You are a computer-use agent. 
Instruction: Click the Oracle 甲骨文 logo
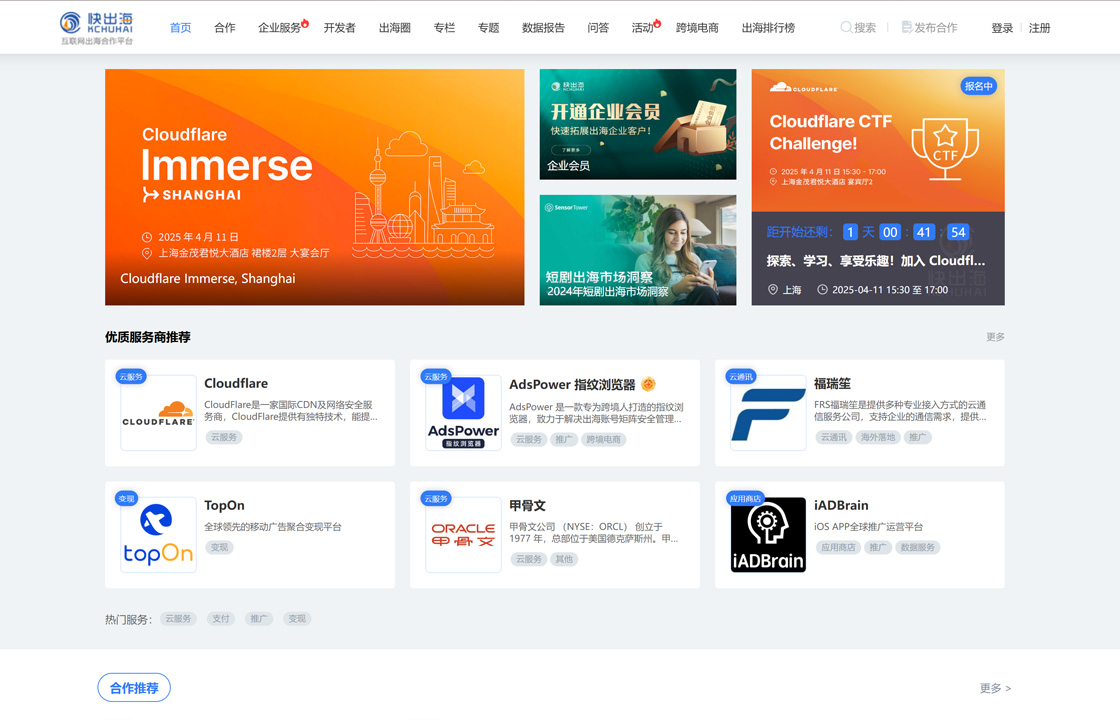click(x=463, y=535)
